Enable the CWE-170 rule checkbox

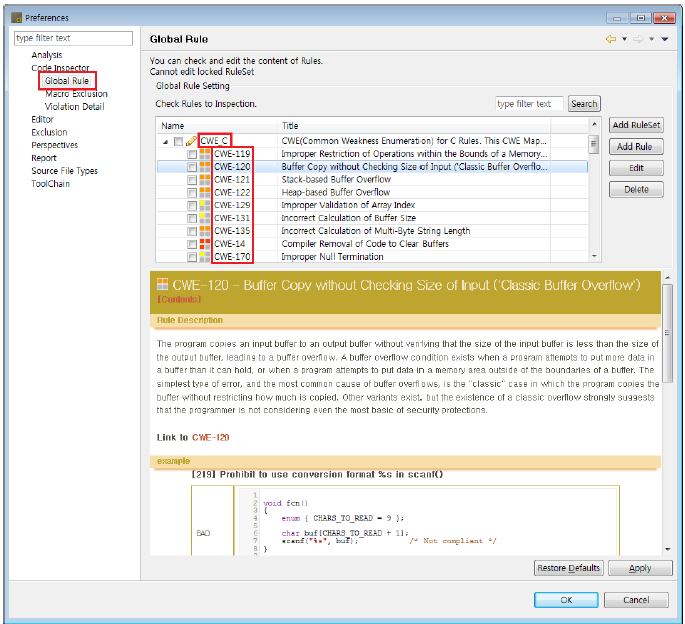(192, 257)
